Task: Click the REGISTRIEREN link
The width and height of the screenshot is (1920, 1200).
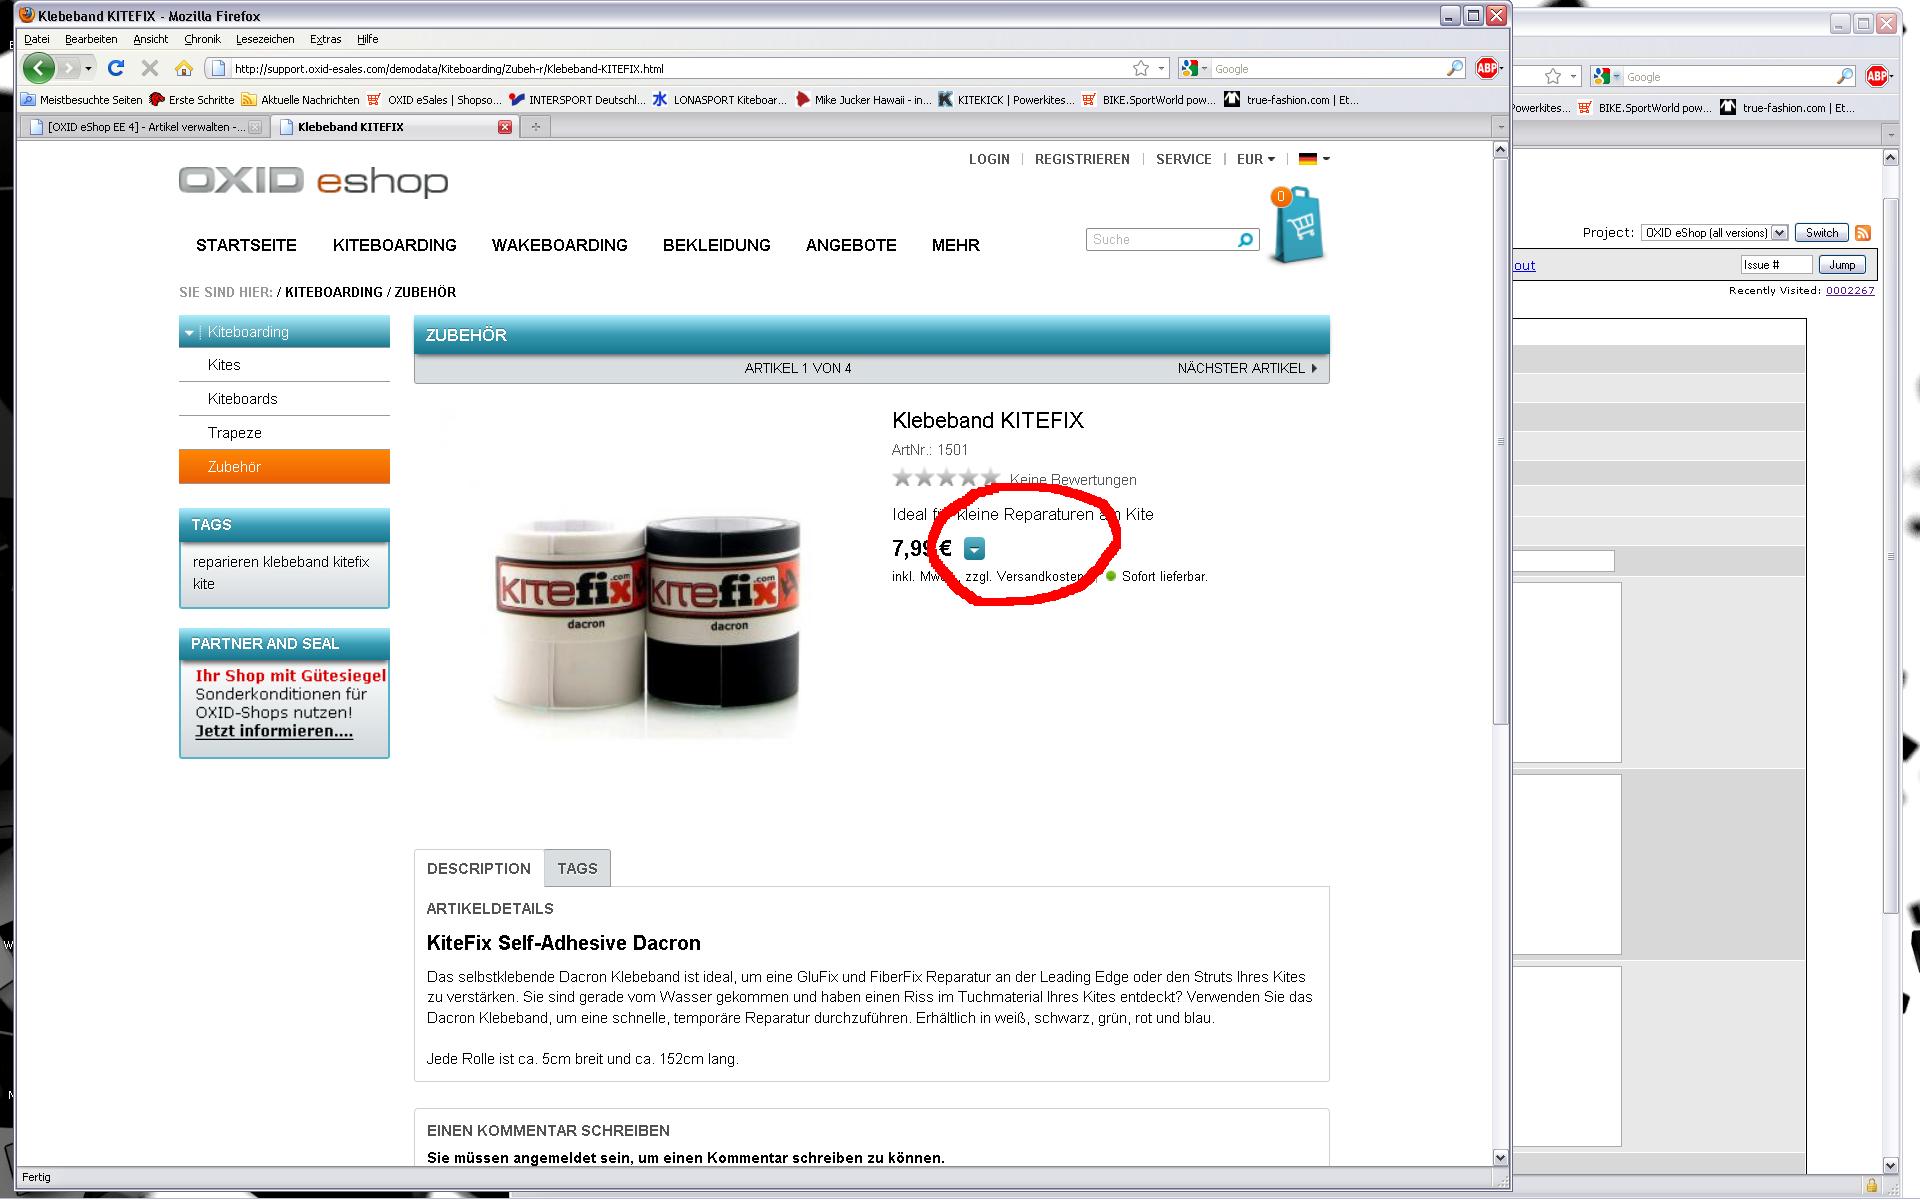Action: [1082, 159]
